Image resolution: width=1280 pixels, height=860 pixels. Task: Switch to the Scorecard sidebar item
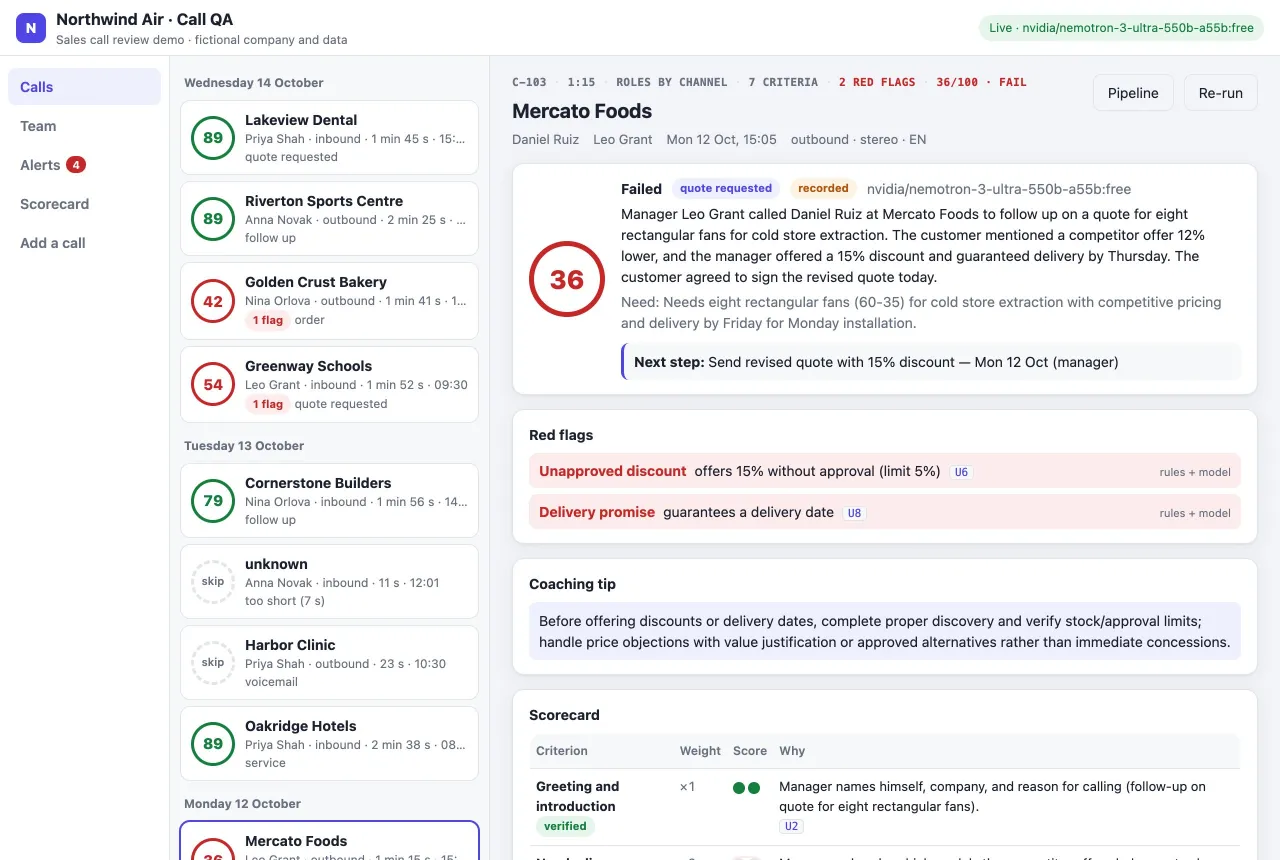click(84, 204)
